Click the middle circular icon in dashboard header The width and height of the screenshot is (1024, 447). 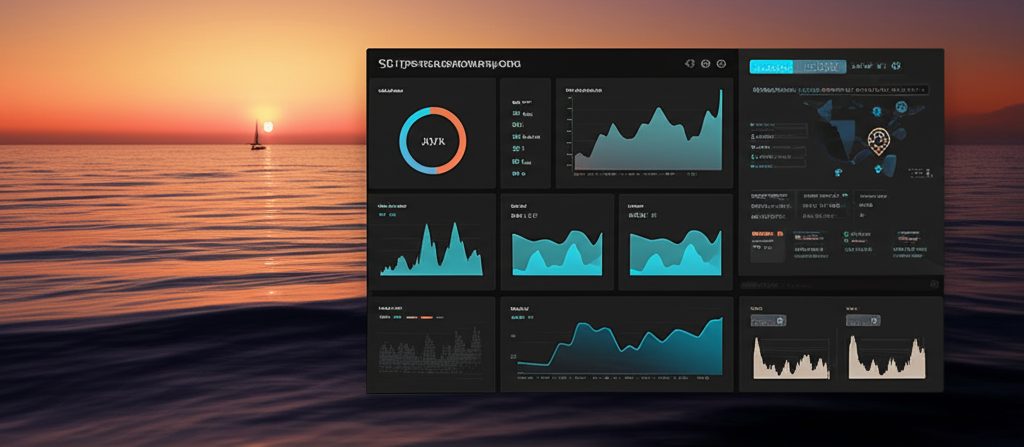point(706,63)
